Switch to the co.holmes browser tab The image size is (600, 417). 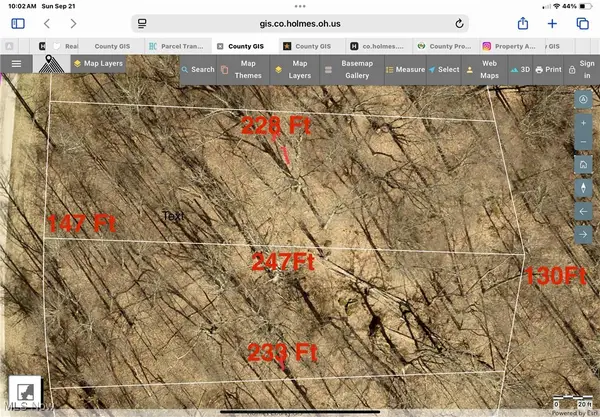378,46
